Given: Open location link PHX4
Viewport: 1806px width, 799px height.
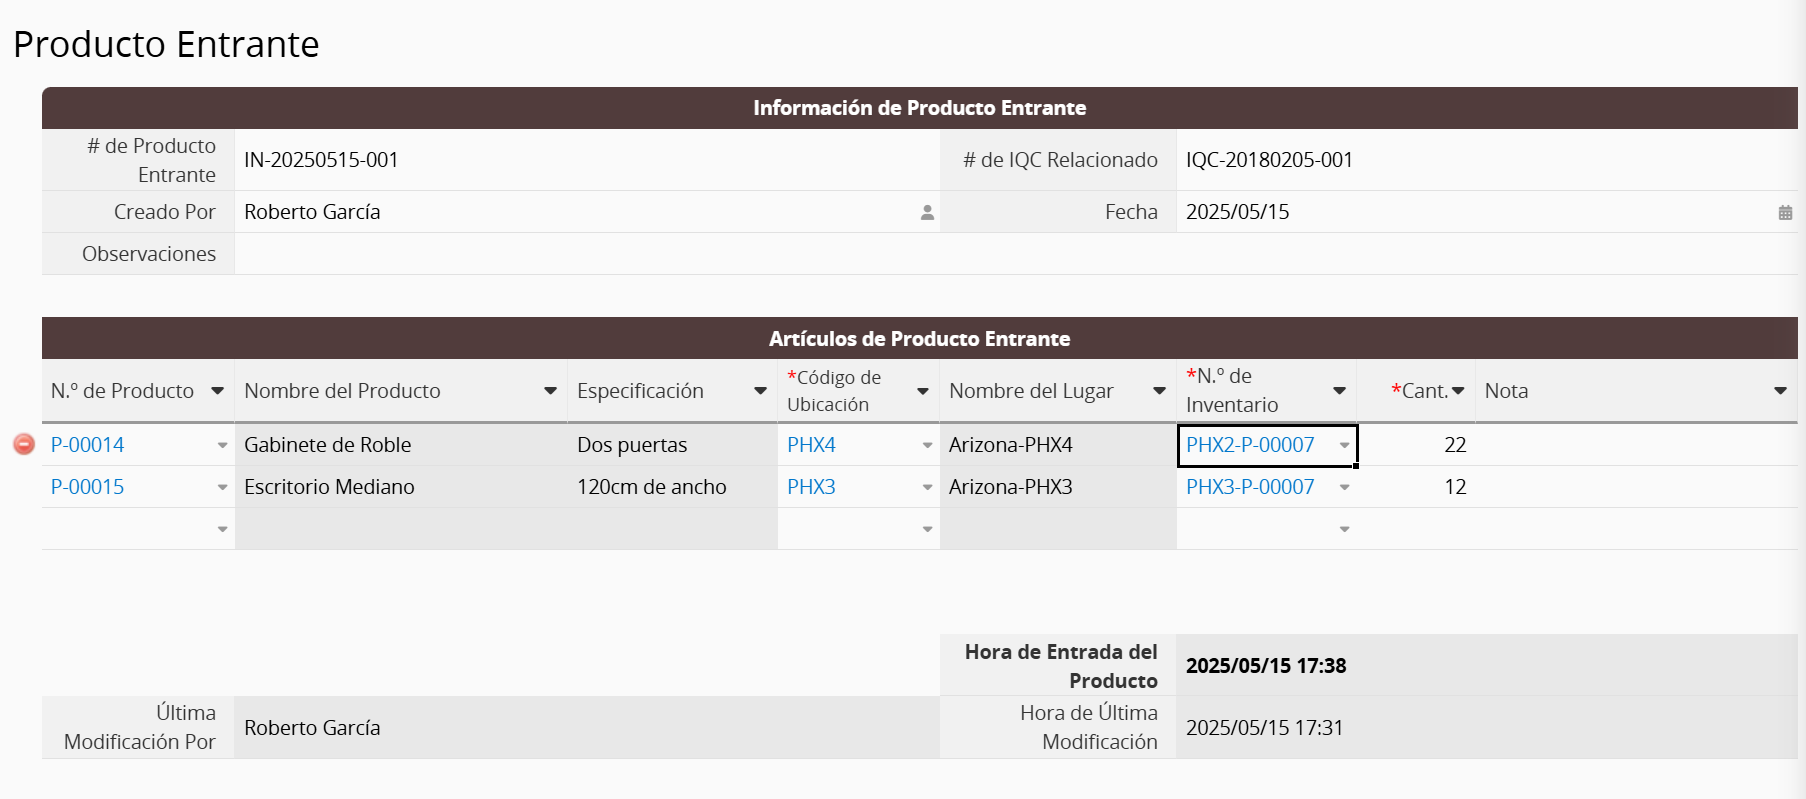Looking at the screenshot, I should coord(811,445).
